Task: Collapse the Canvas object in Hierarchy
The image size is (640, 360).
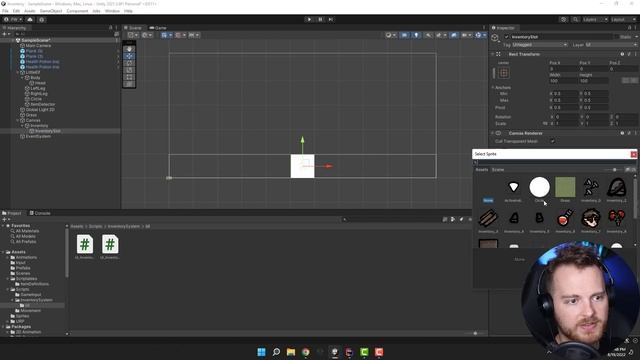Action: (x=18, y=120)
